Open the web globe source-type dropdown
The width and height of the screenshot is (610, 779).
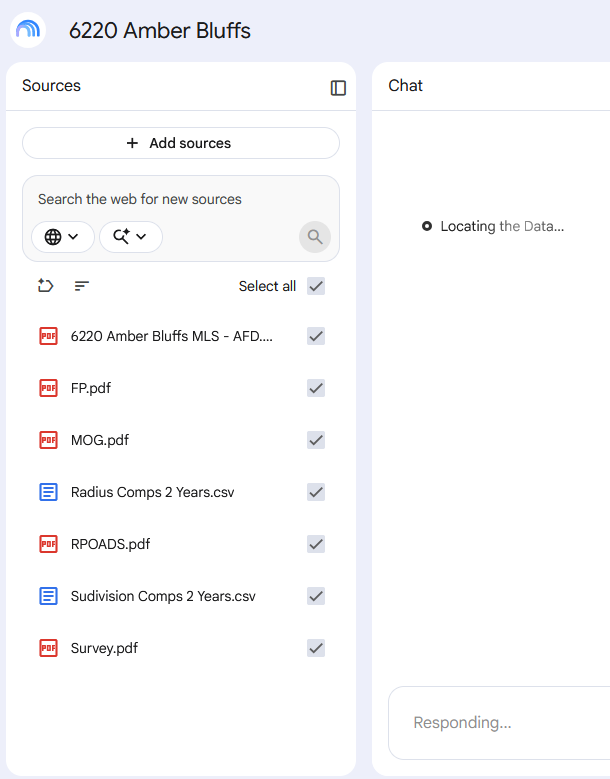[x=63, y=237]
